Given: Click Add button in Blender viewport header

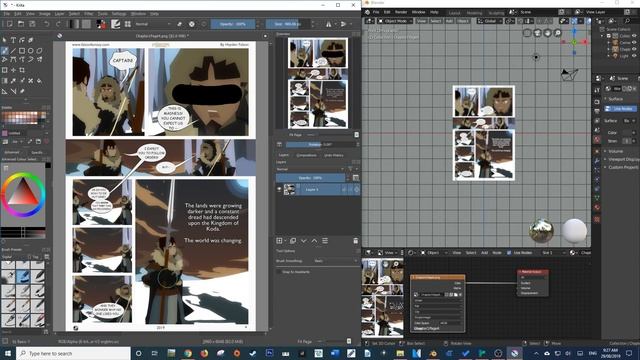Looking at the screenshot, I should tap(449, 21).
